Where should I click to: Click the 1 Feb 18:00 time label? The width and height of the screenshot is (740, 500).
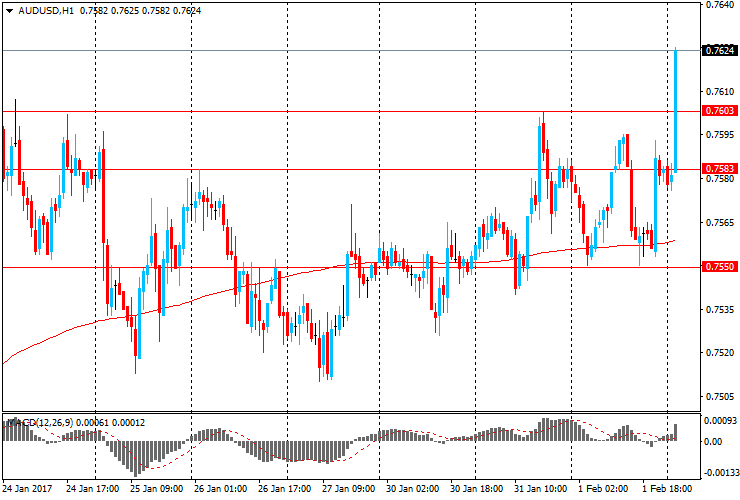pos(666,490)
